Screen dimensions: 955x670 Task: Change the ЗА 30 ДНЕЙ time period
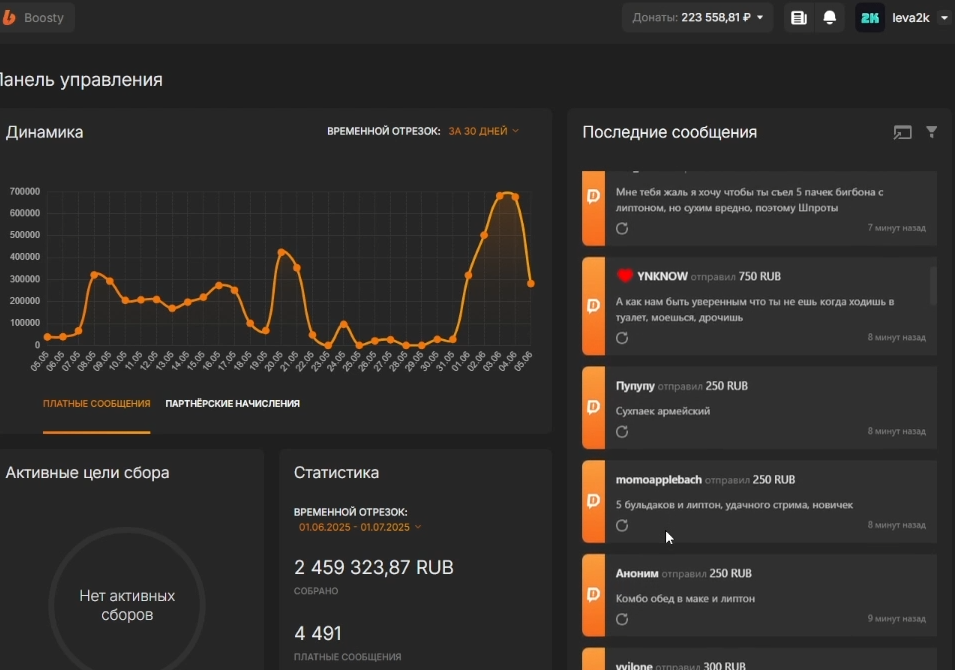484,131
